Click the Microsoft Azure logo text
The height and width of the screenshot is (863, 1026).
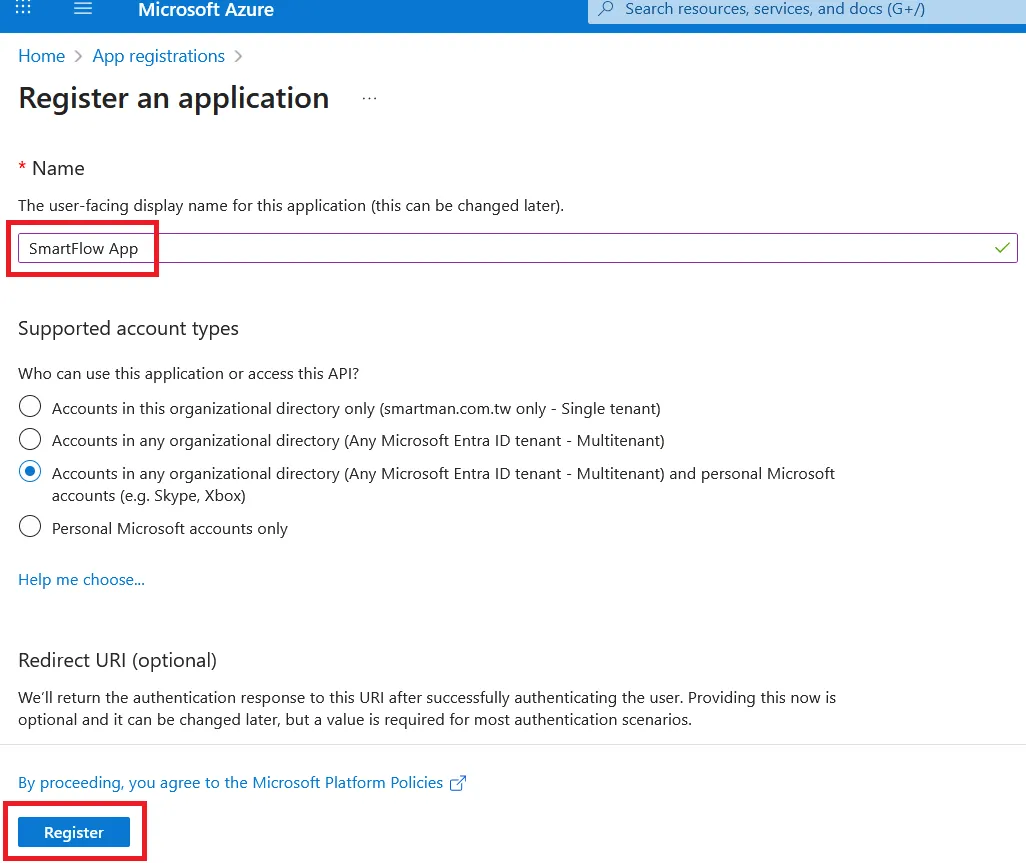click(205, 10)
